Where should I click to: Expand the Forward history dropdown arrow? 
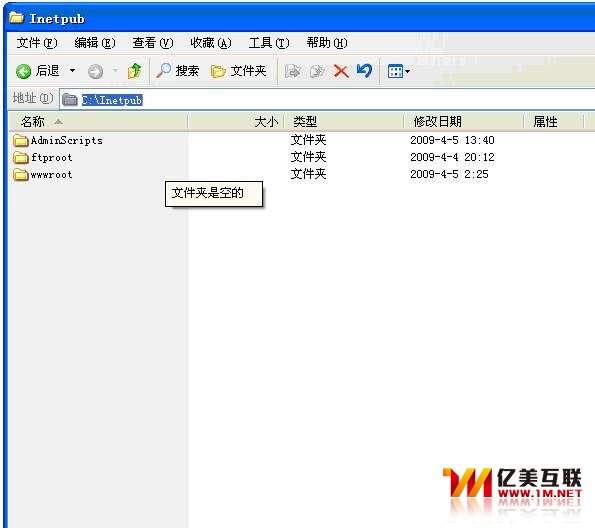point(116,71)
